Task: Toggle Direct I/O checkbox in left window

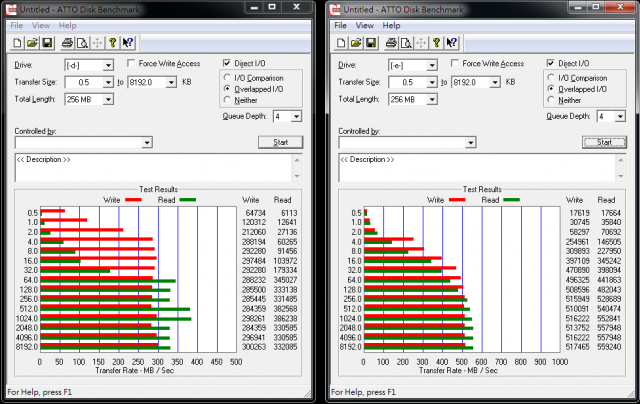Action: coord(227,63)
